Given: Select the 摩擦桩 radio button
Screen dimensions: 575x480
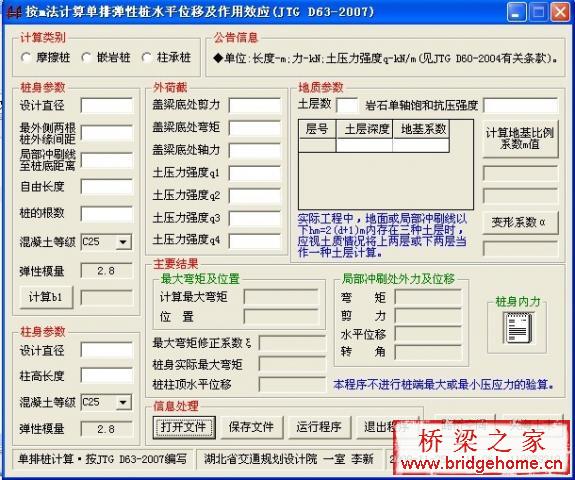Looking at the screenshot, I should click(x=26, y=58).
